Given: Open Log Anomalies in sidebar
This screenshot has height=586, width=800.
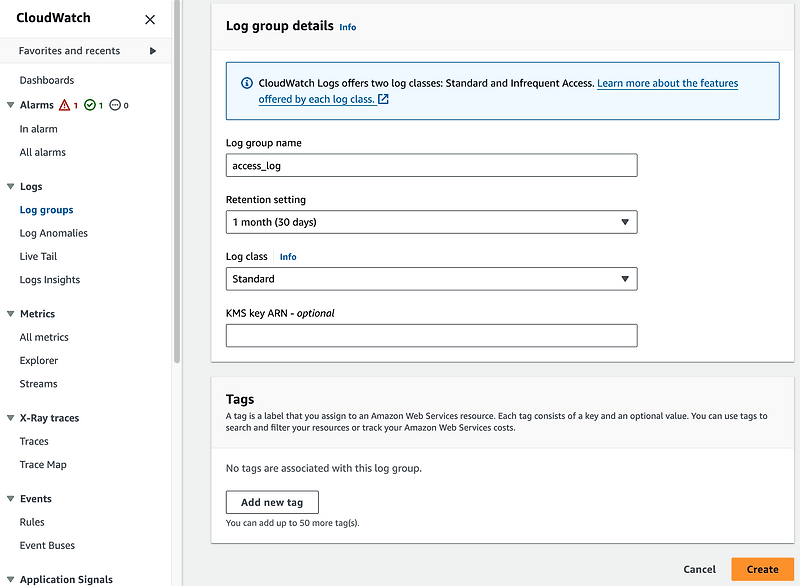Looking at the screenshot, I should coord(54,233).
